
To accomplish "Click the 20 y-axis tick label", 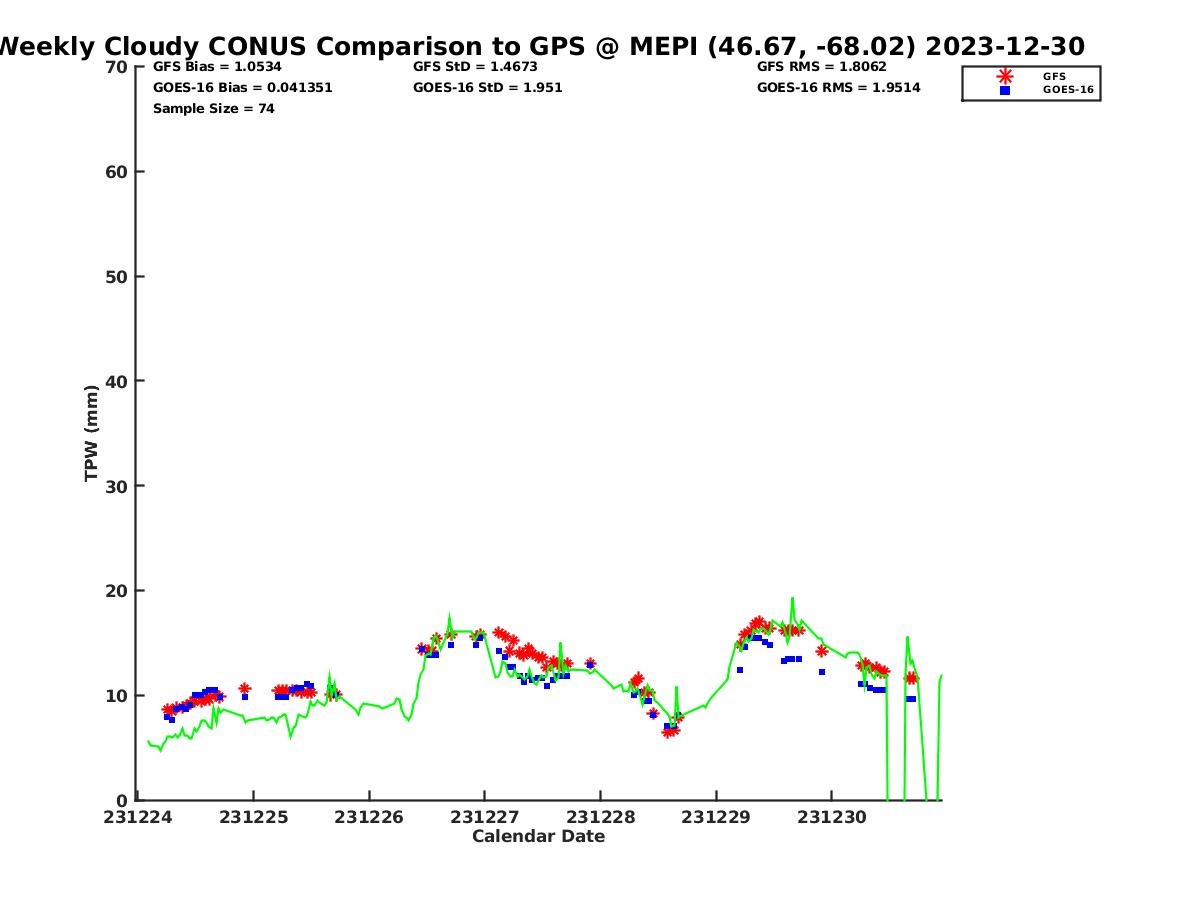I will [x=117, y=591].
